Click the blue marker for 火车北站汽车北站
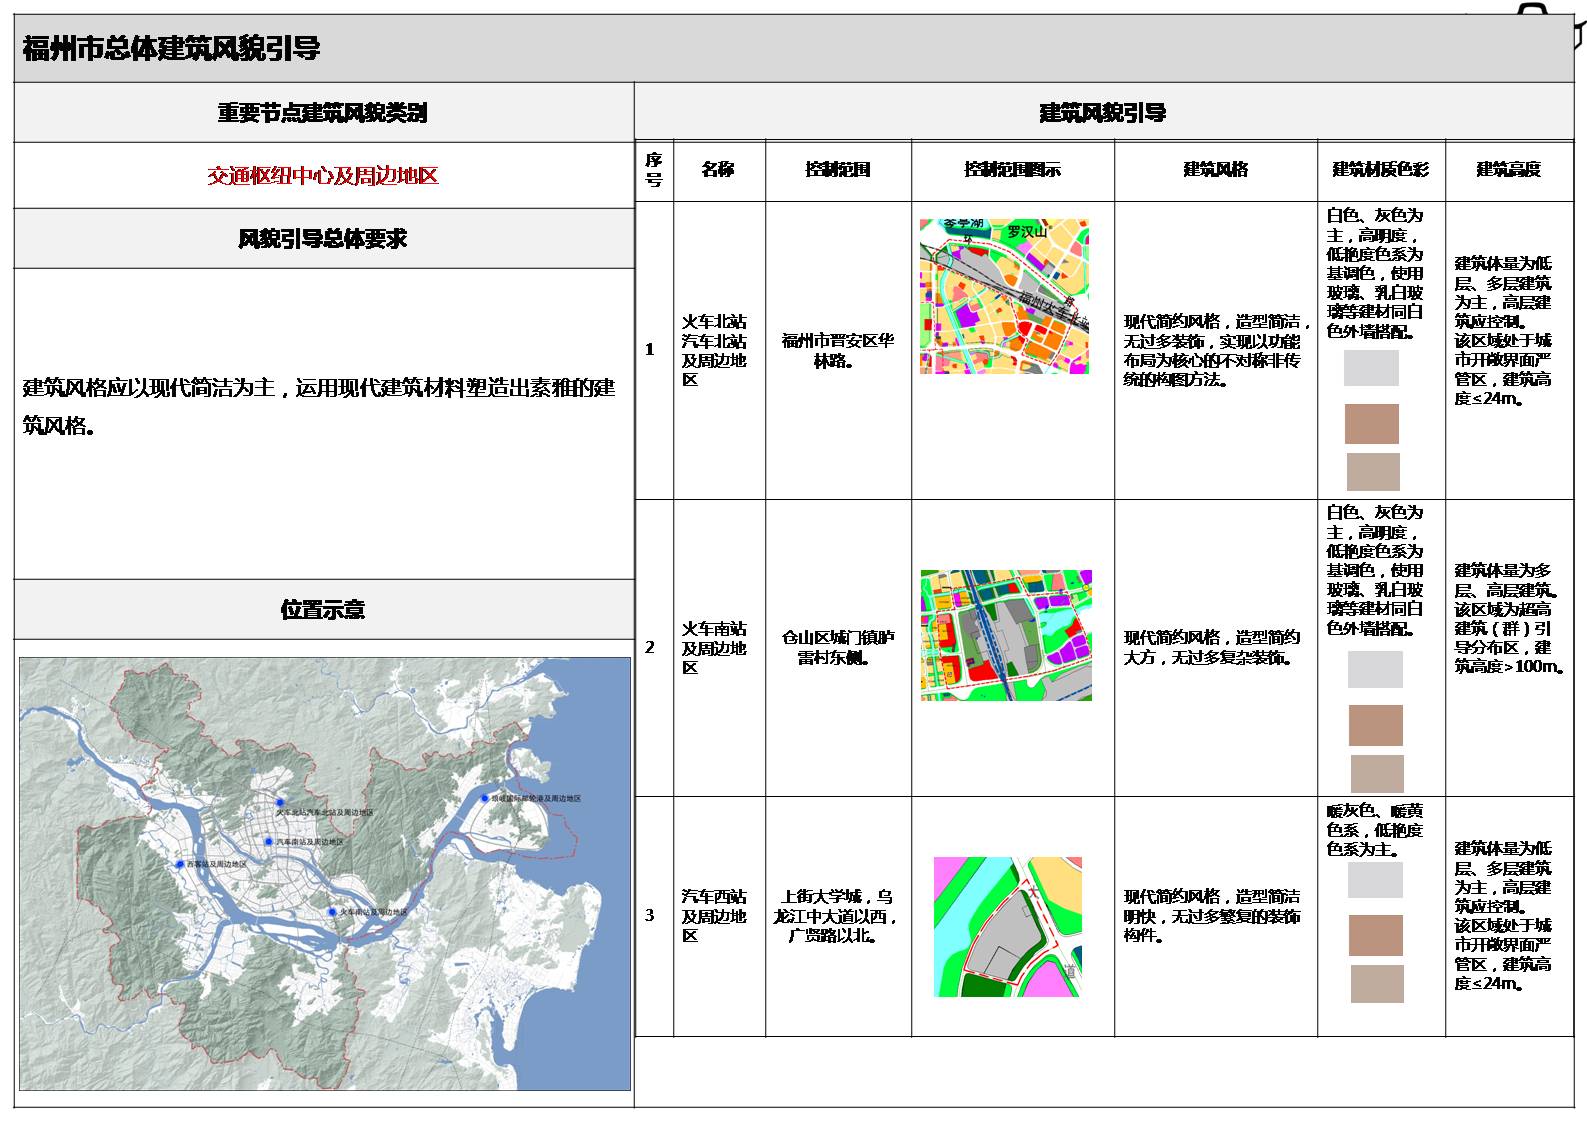The height and width of the screenshot is (1122, 1587). [x=281, y=803]
